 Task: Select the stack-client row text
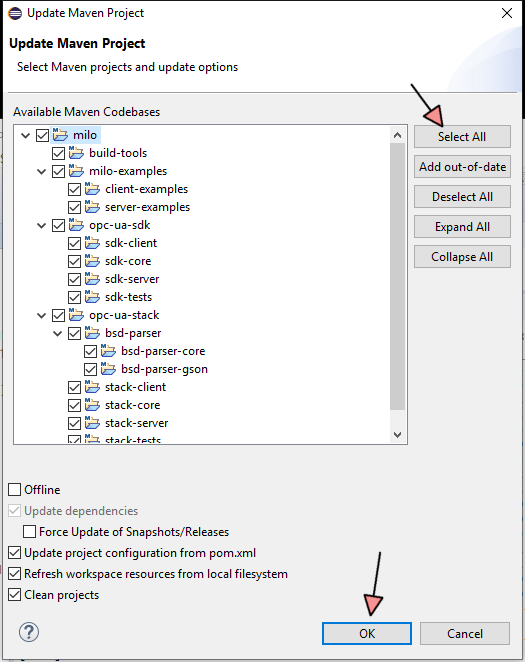click(x=135, y=387)
